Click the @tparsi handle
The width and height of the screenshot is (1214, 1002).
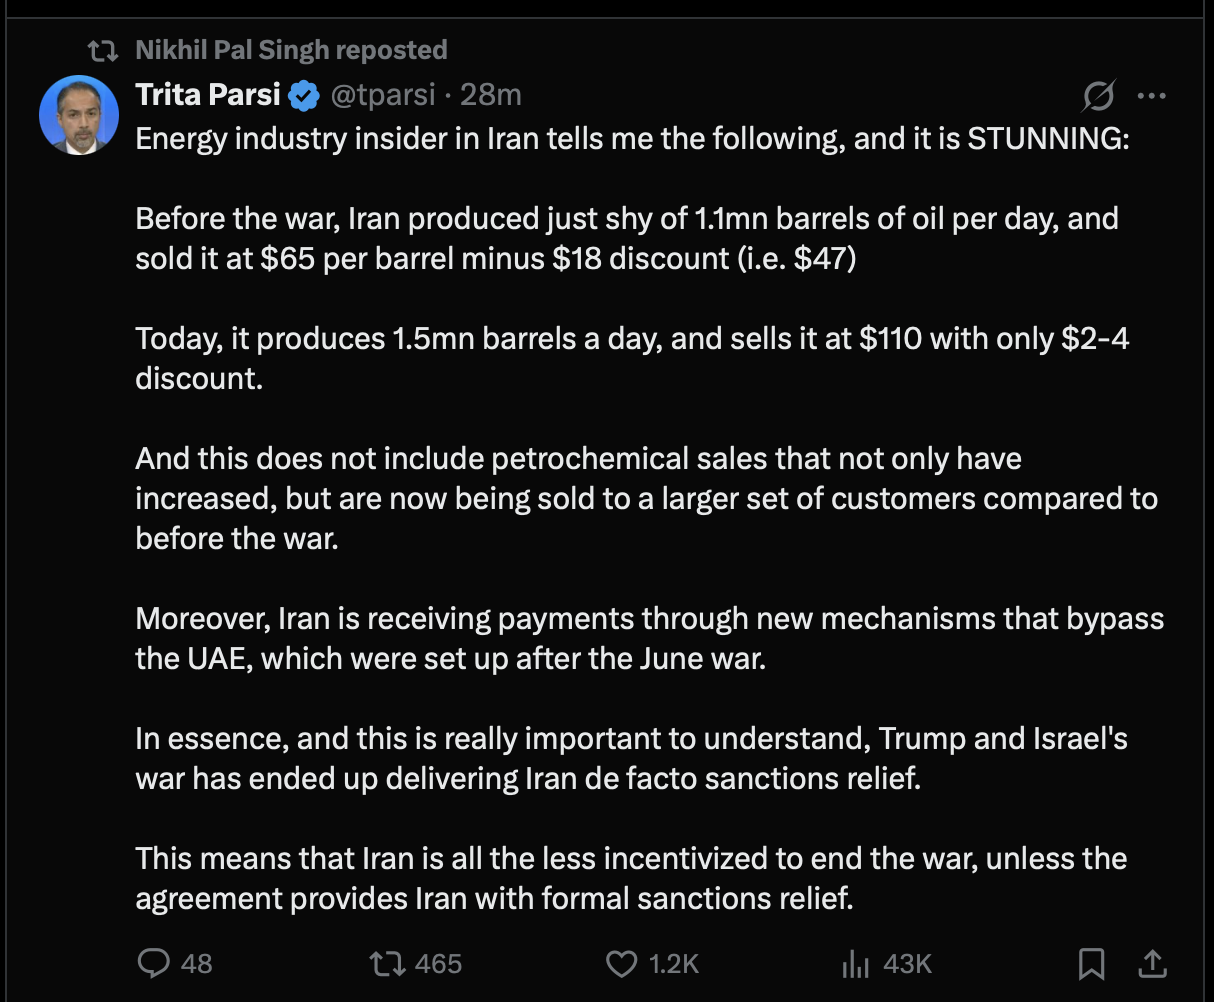tap(383, 95)
